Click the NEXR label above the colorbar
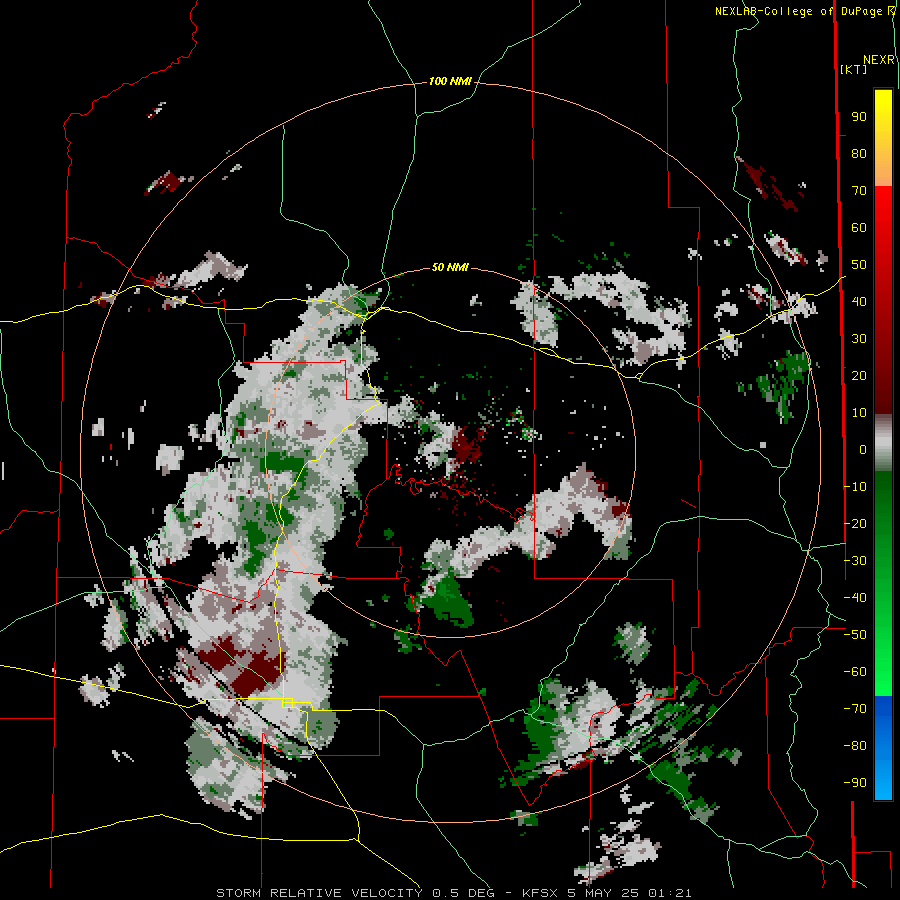Image resolution: width=900 pixels, height=900 pixels. pos(879,60)
